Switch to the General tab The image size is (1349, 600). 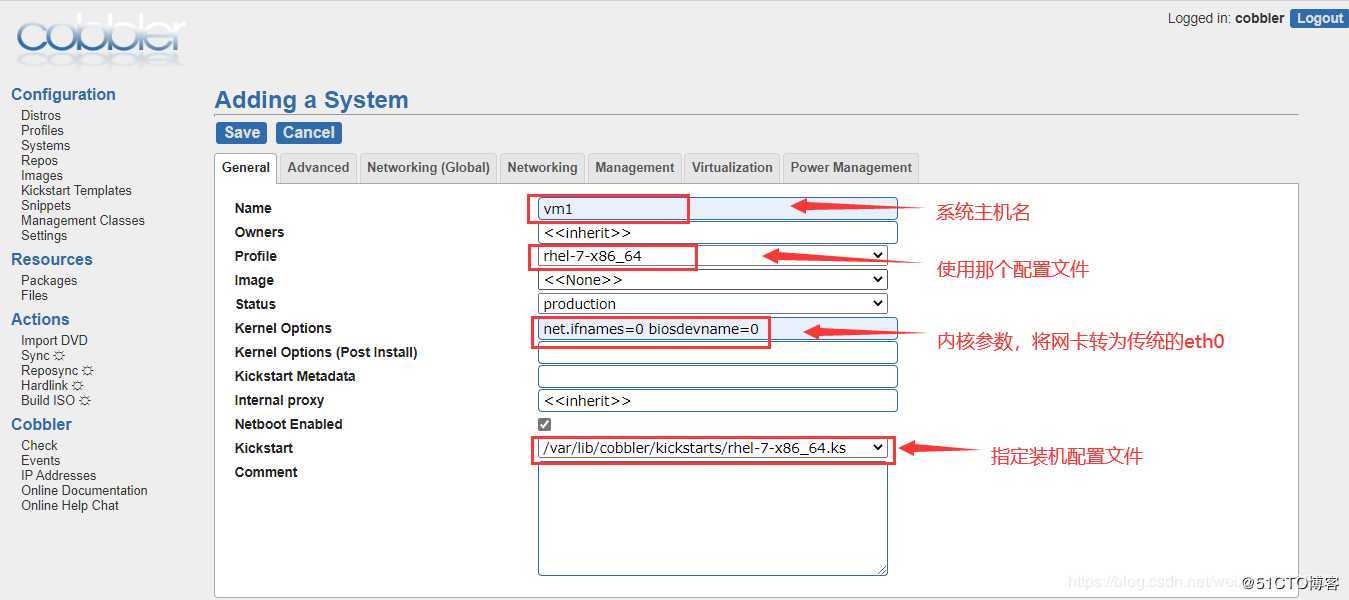tap(246, 167)
